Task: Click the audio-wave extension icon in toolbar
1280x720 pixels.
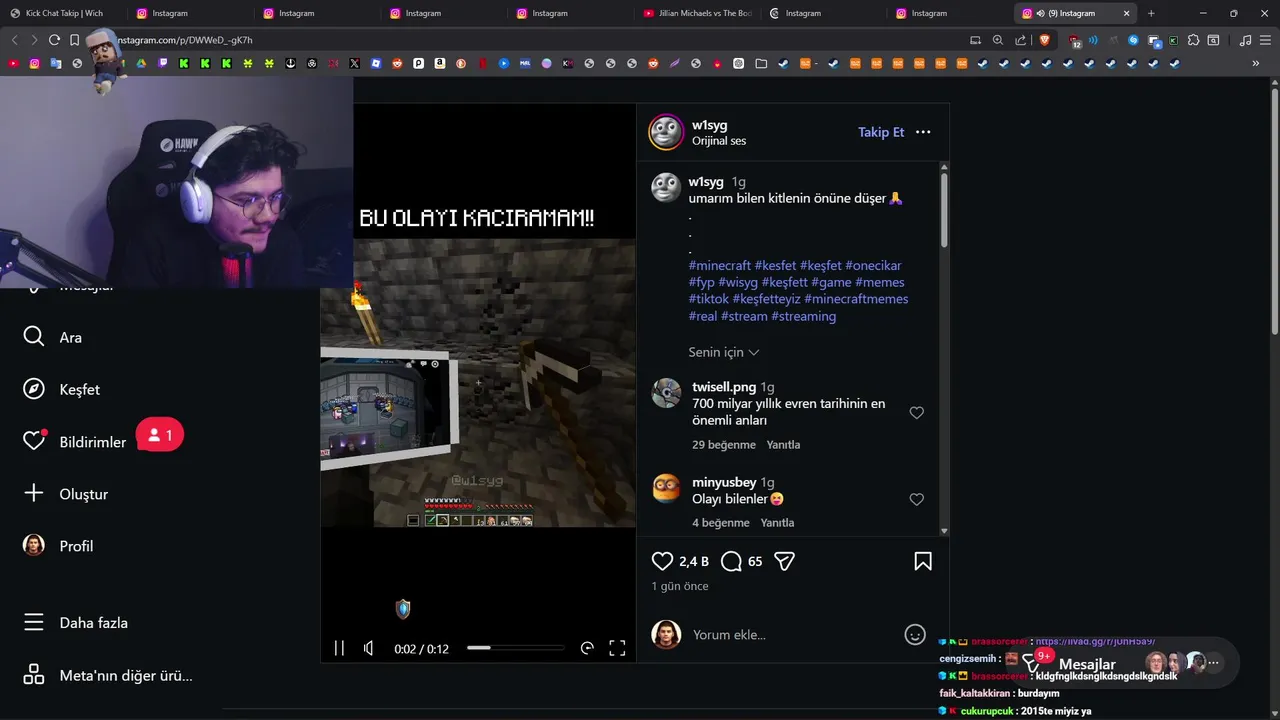Action: pos(1093,40)
